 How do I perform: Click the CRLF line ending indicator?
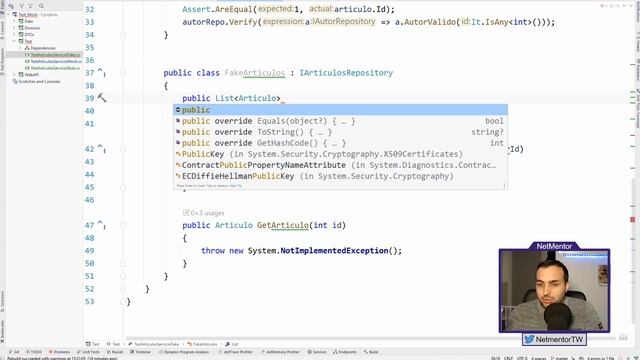tap(508, 358)
